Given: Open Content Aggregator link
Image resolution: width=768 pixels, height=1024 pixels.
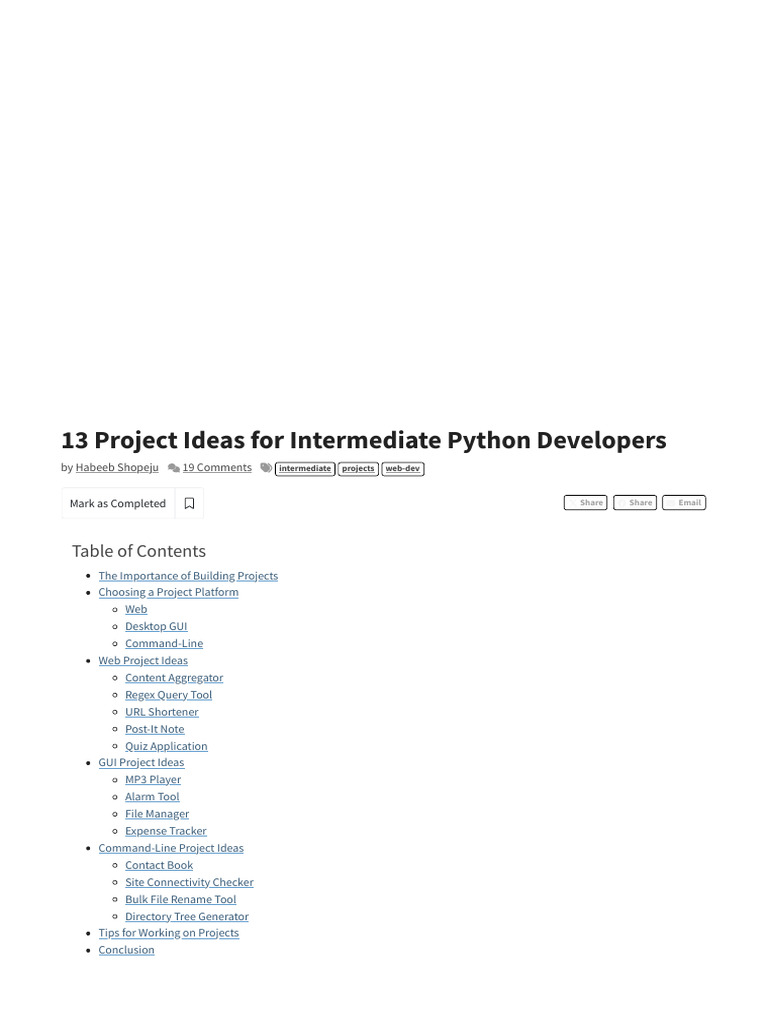Looking at the screenshot, I should (174, 678).
